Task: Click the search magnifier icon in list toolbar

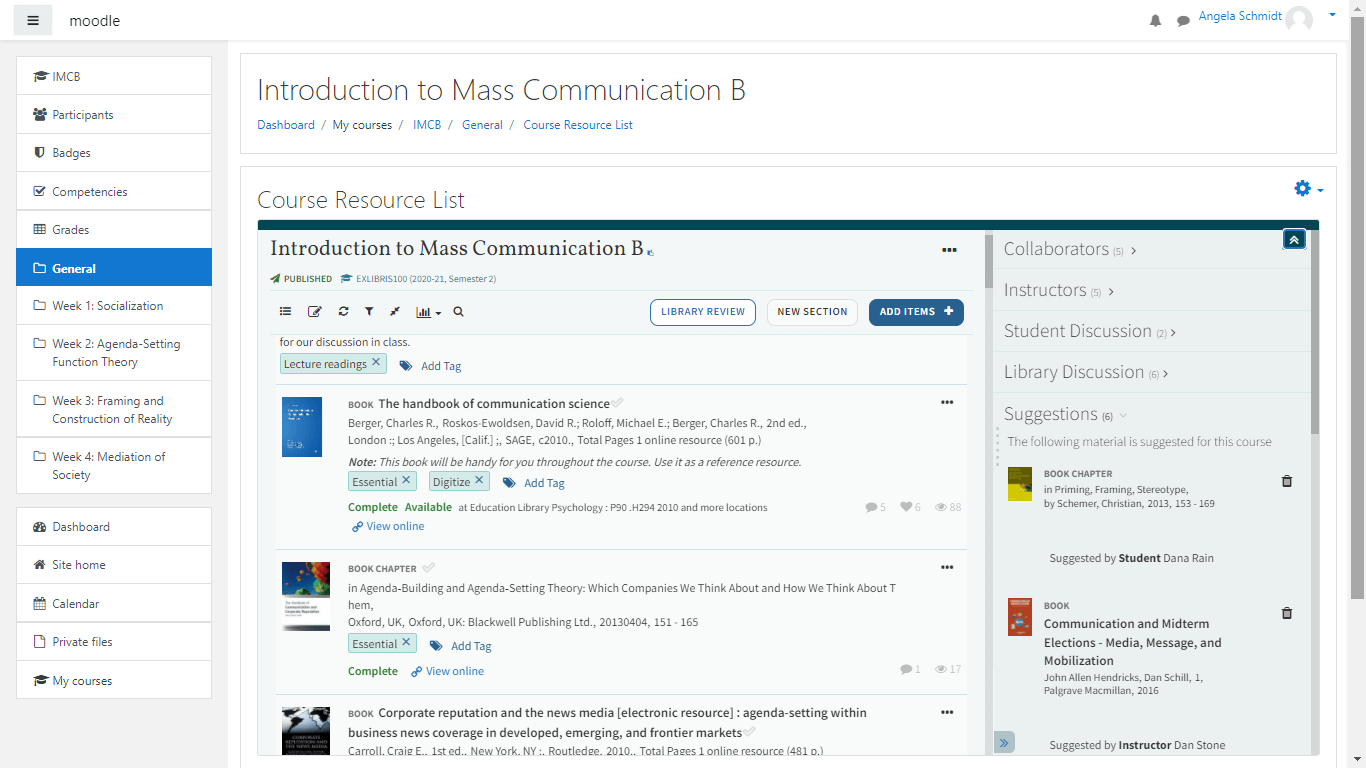Action: click(458, 312)
